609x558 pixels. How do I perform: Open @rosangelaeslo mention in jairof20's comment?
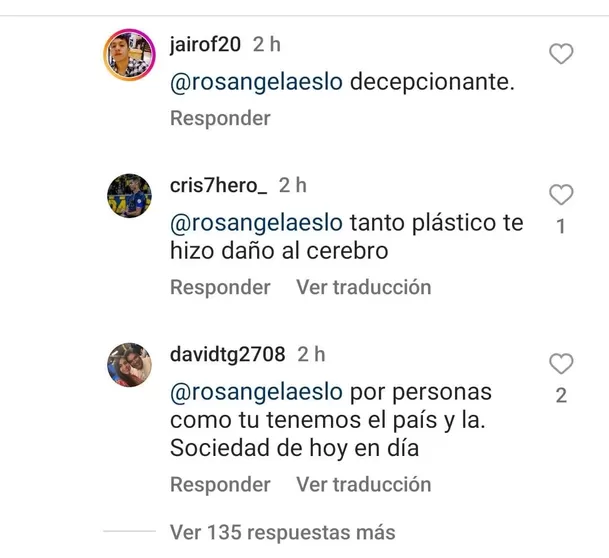256,82
